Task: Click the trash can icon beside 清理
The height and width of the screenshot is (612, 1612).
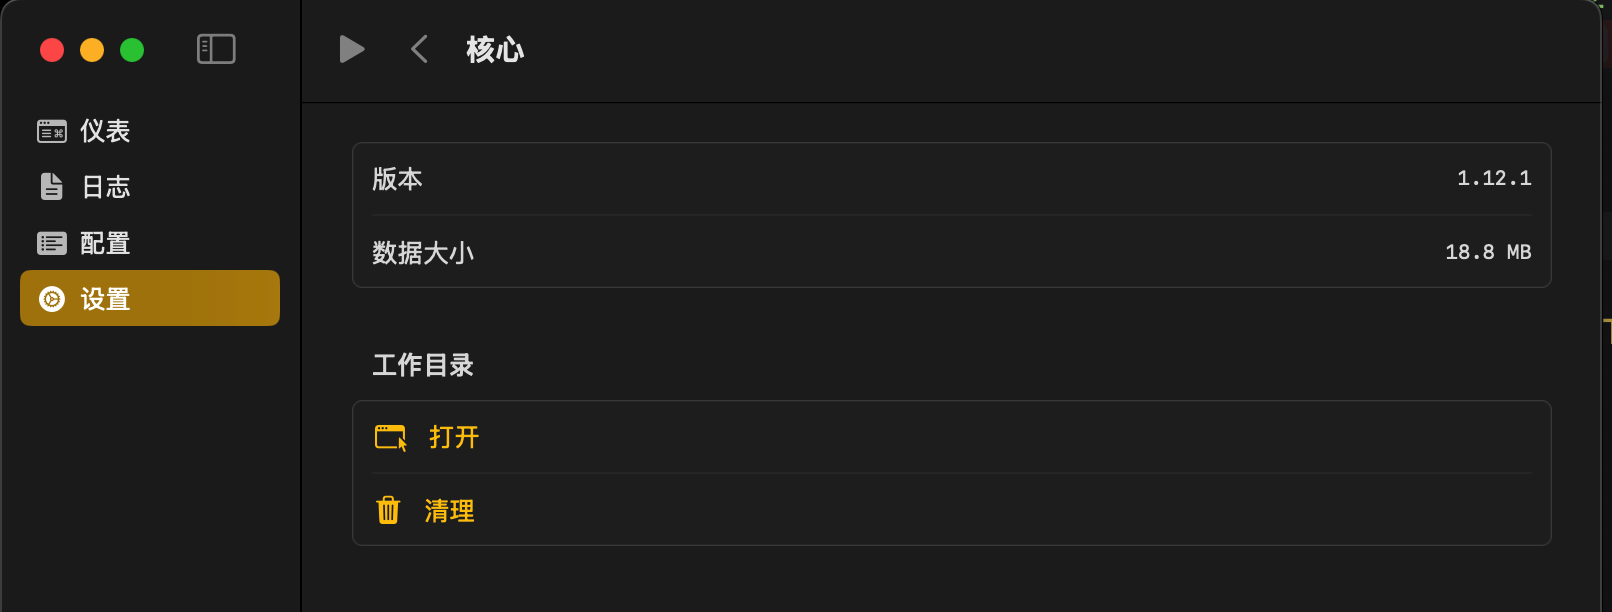Action: [388, 510]
